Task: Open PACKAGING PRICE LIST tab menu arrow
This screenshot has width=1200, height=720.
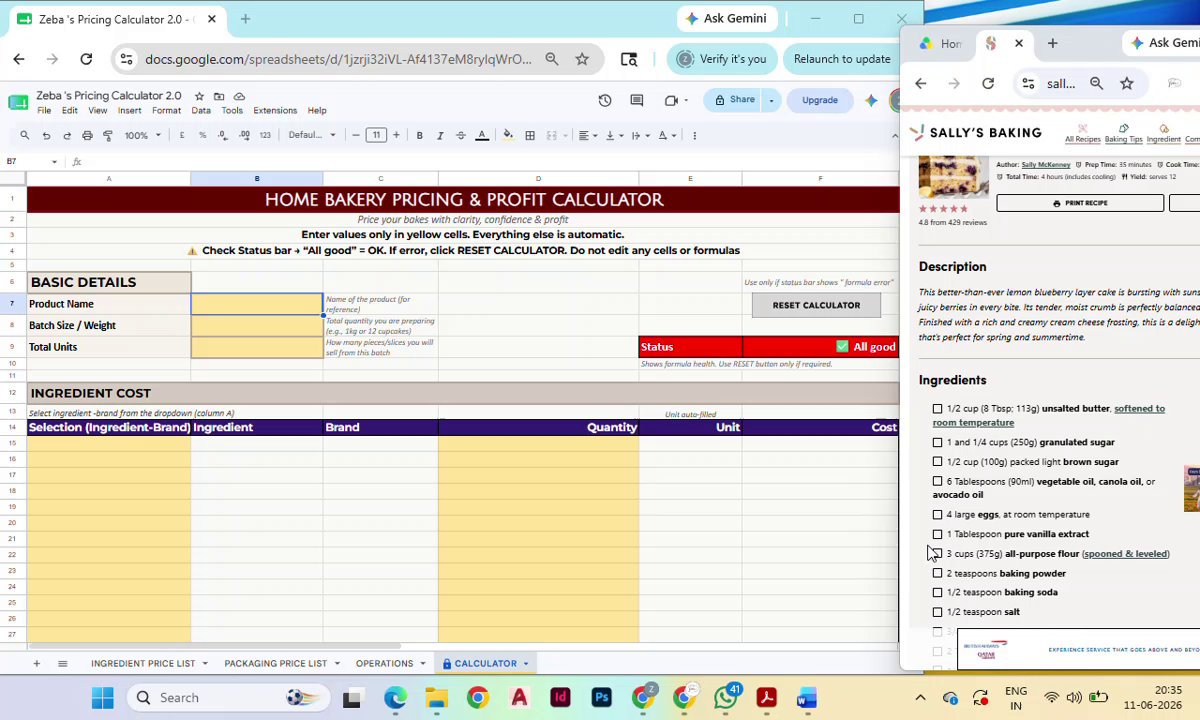Action: pos(337,663)
